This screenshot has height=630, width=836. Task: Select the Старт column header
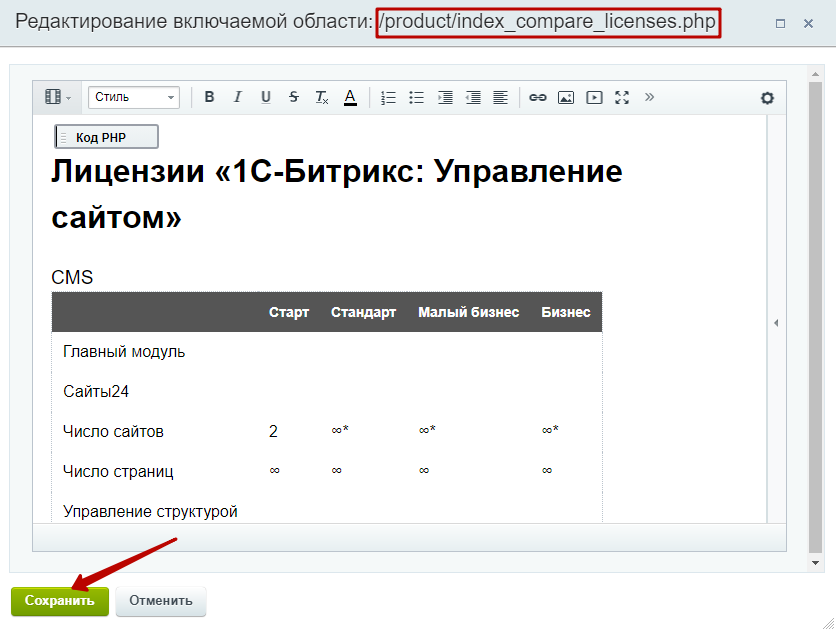point(289,312)
